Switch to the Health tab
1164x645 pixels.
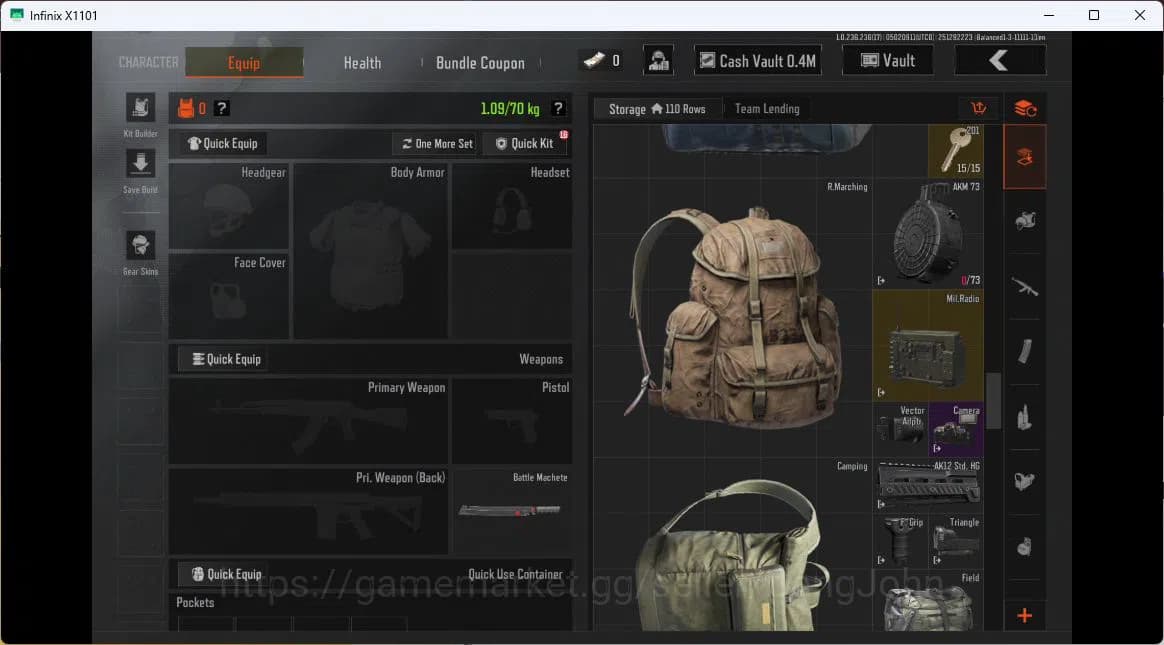pyautogui.click(x=362, y=63)
